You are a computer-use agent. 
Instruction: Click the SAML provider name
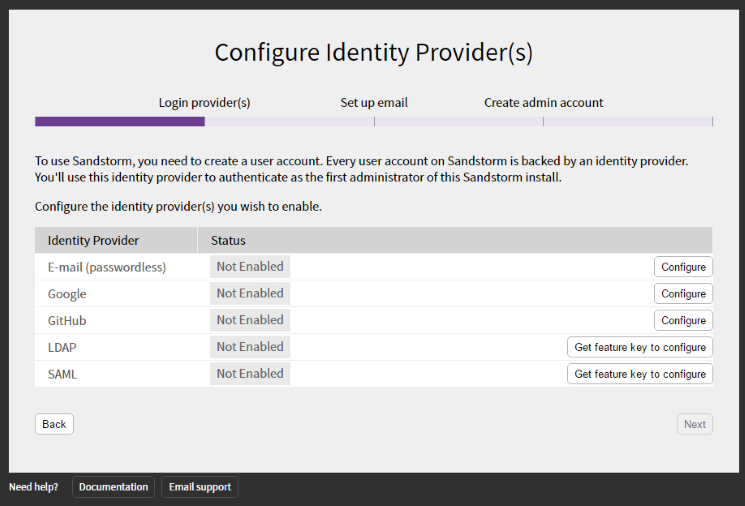[62, 374]
